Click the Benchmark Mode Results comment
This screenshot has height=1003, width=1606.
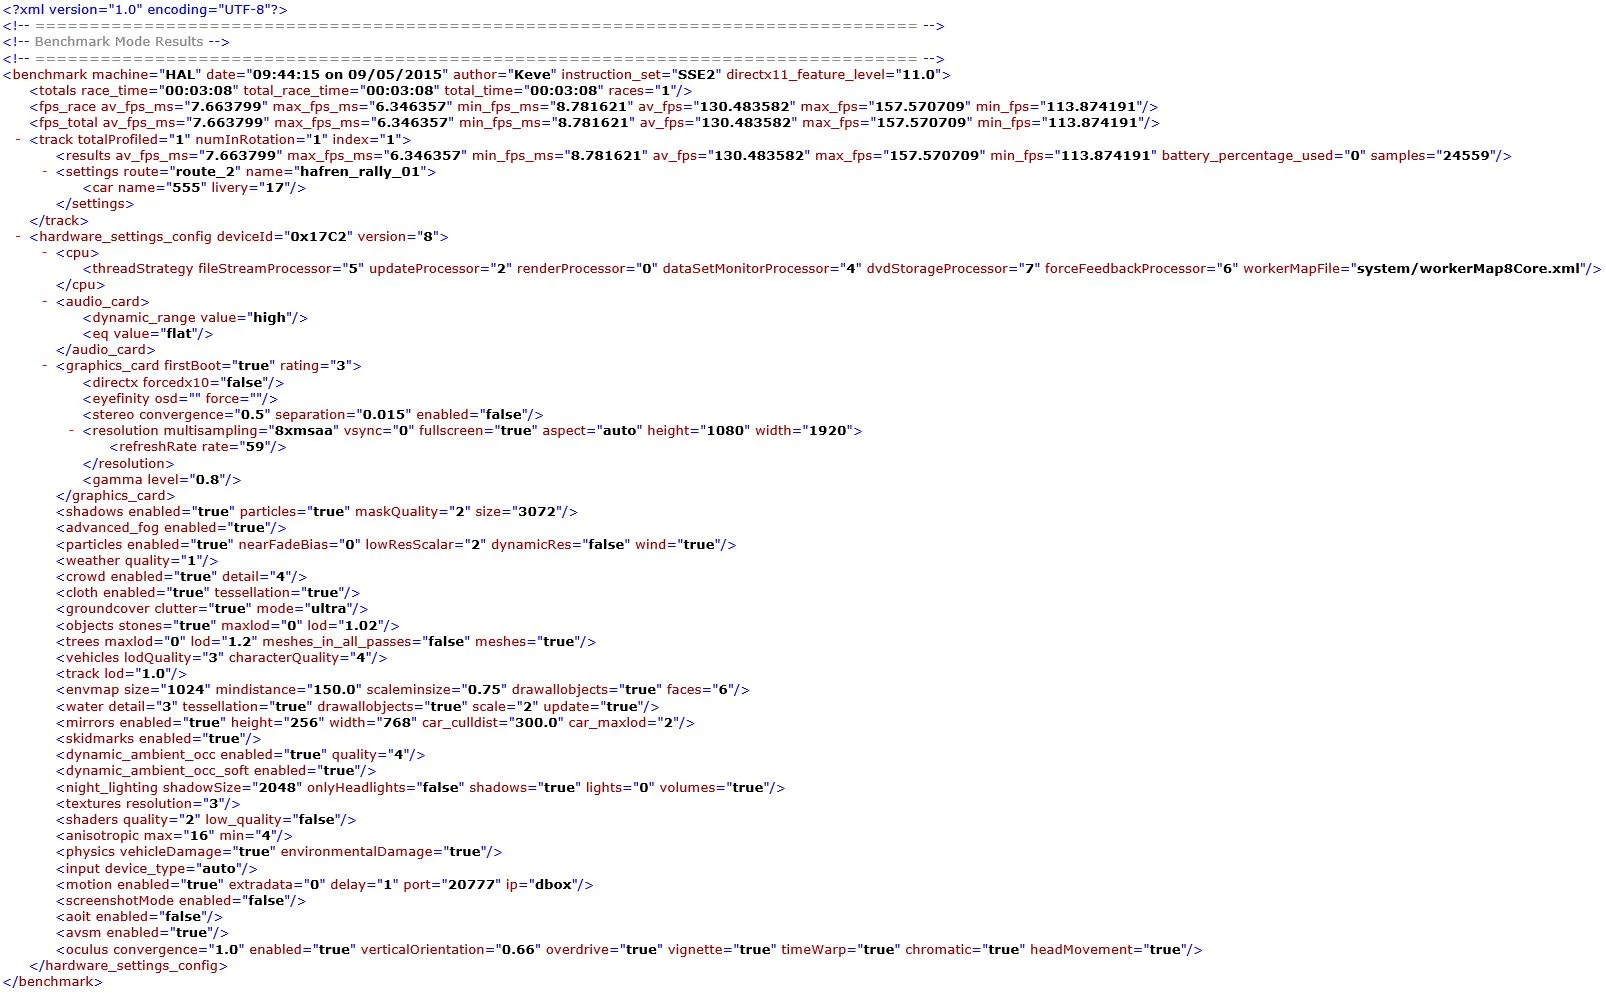(116, 42)
